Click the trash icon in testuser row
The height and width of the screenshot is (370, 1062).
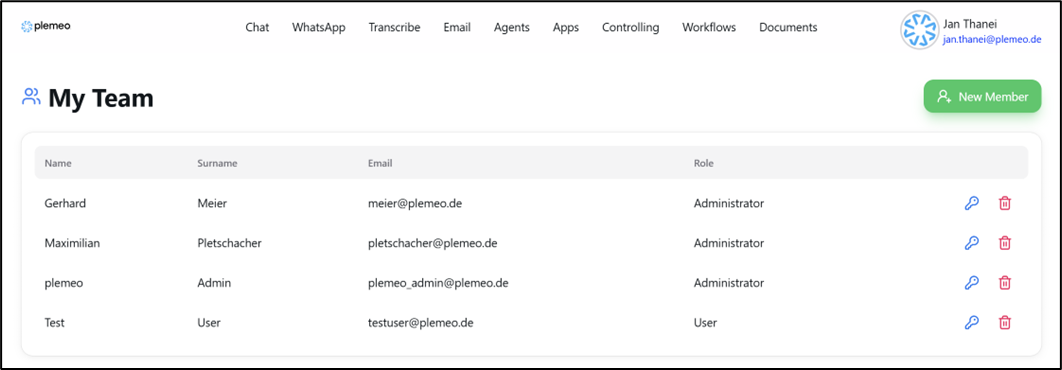coord(1005,323)
